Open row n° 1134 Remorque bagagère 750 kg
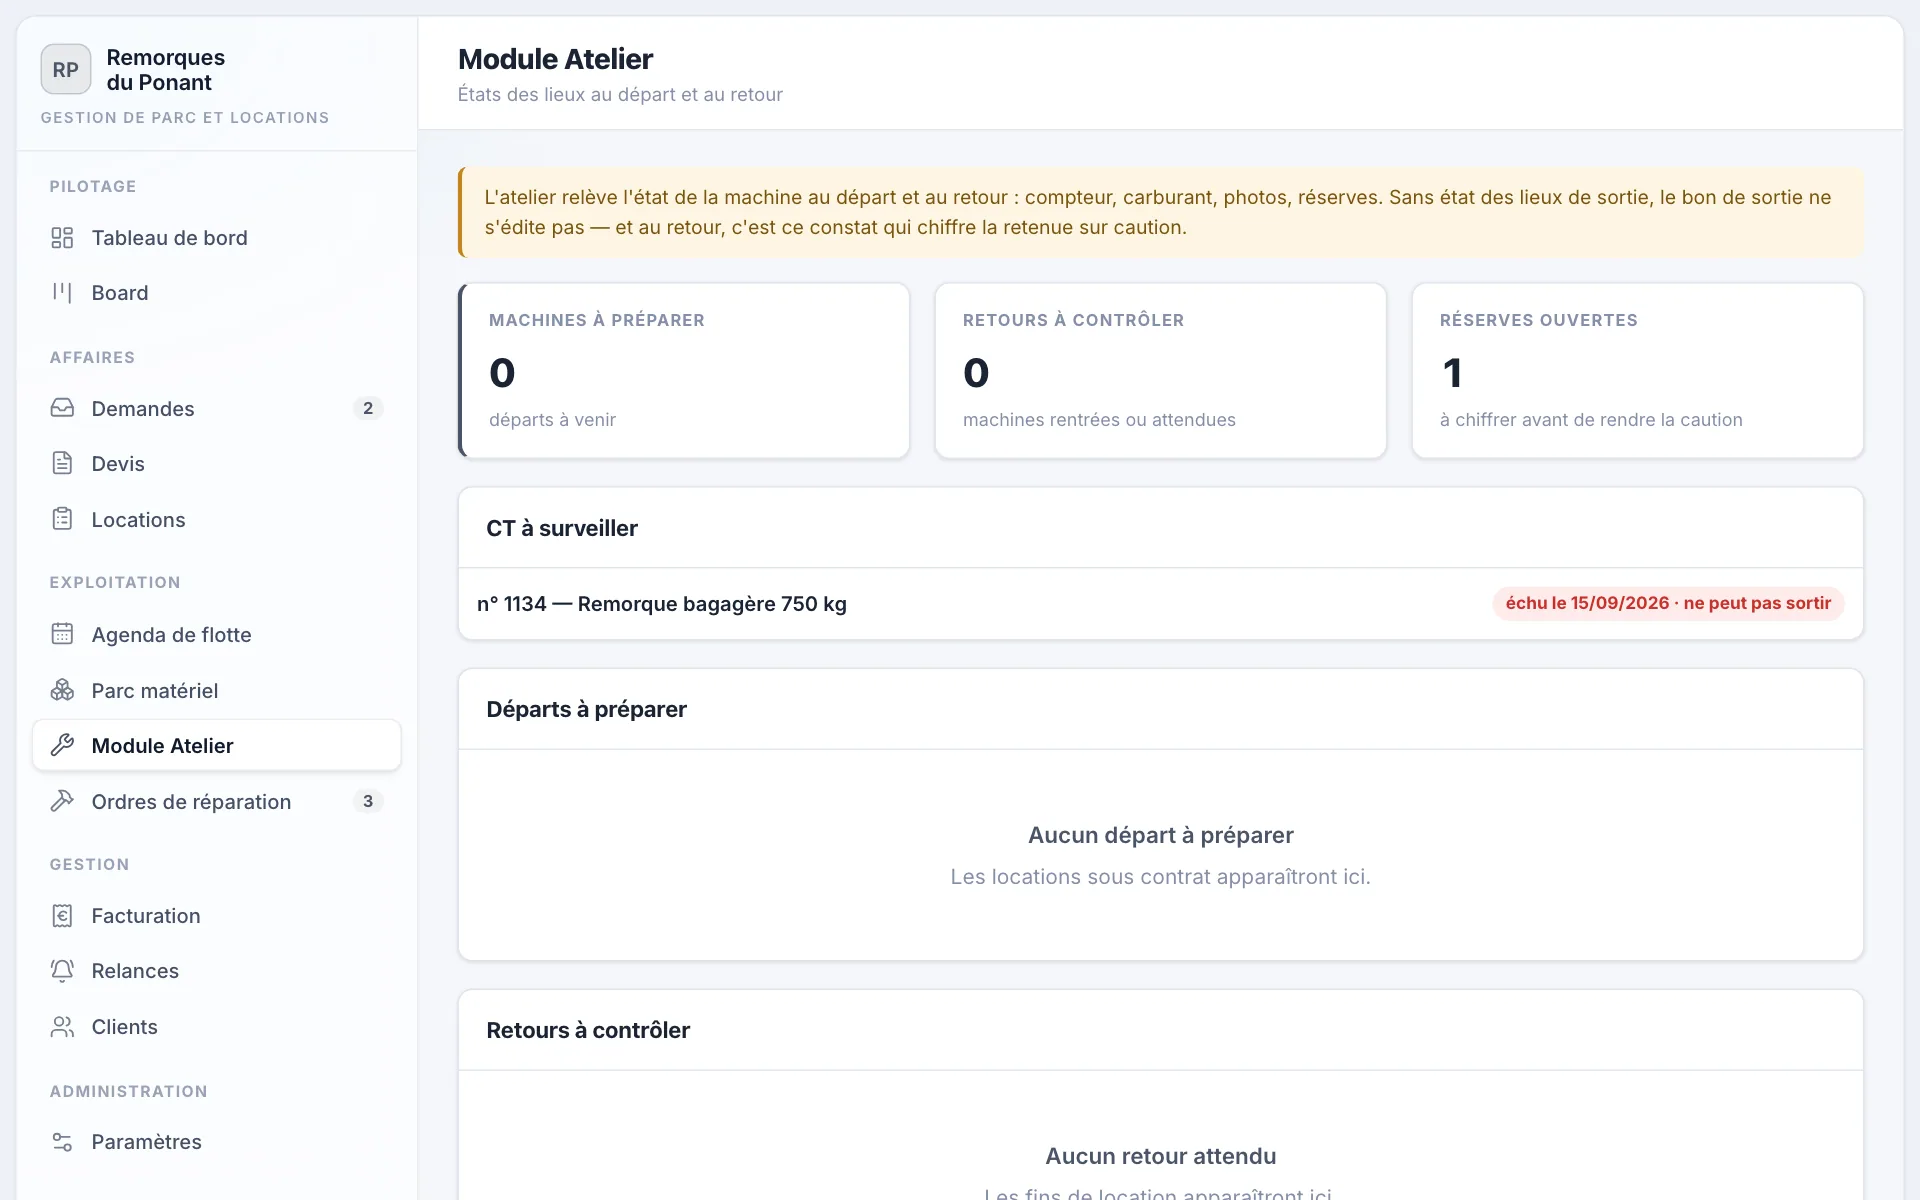This screenshot has width=1920, height=1200. click(x=1160, y=604)
